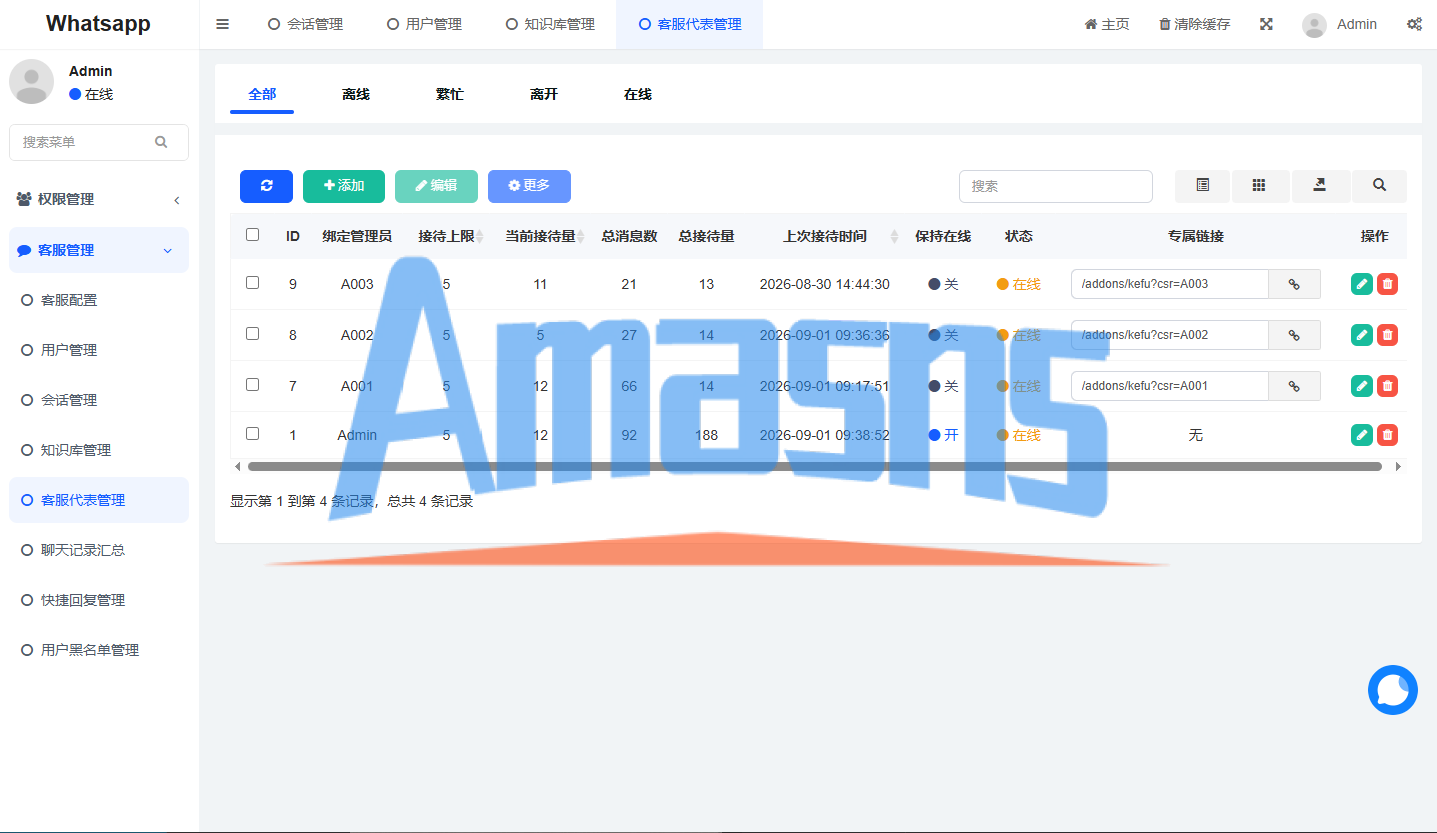Click the blue refresh button
1437x833 pixels.
click(x=266, y=186)
